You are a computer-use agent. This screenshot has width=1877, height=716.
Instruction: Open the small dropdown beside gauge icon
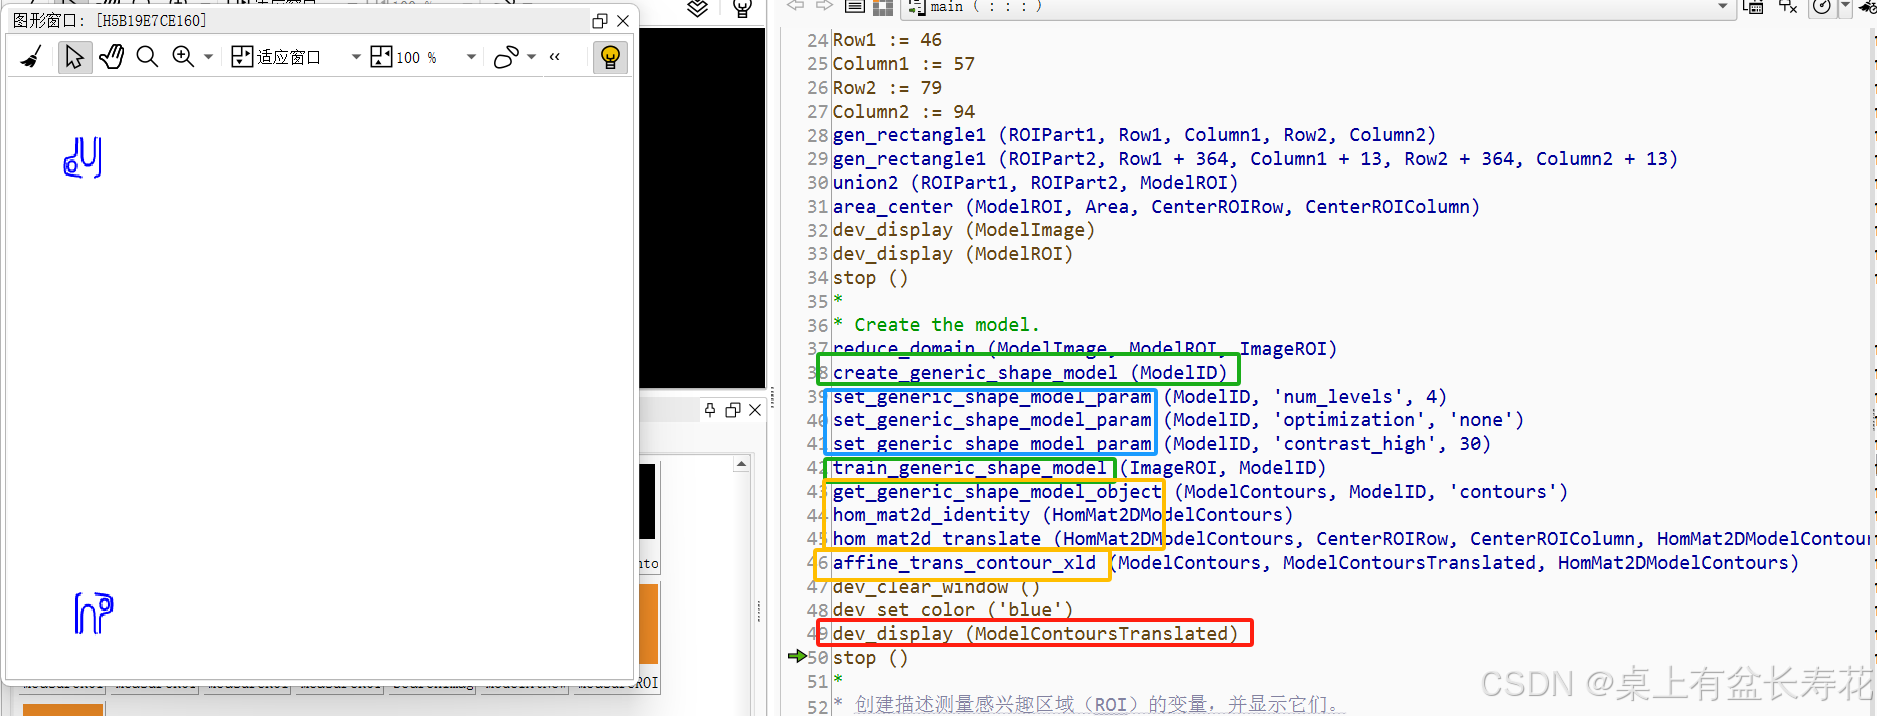[x=1845, y=6]
